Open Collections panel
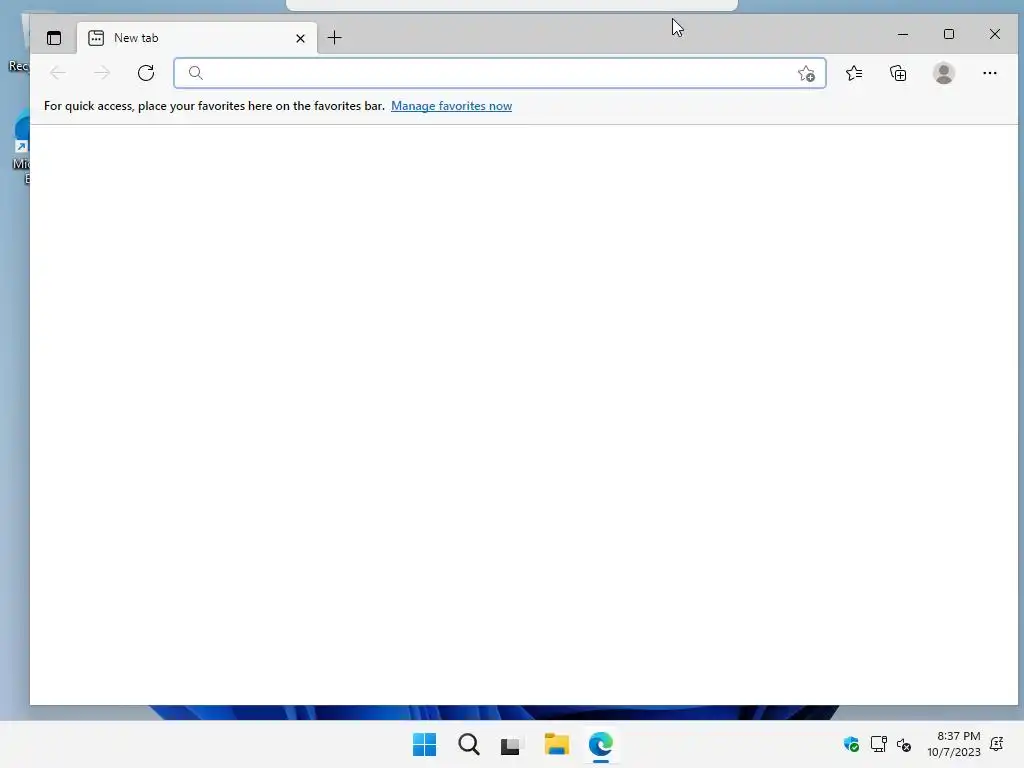 tap(899, 73)
